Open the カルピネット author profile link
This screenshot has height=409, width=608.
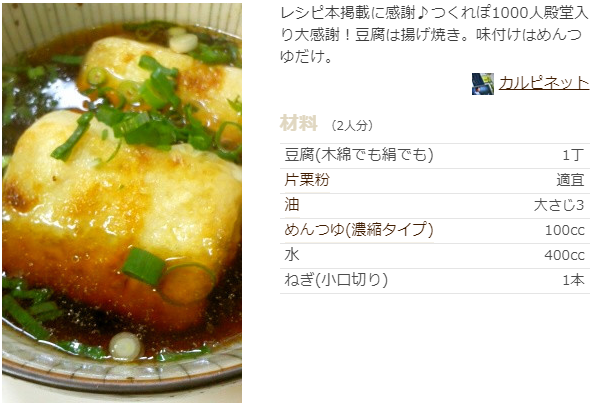point(544,83)
